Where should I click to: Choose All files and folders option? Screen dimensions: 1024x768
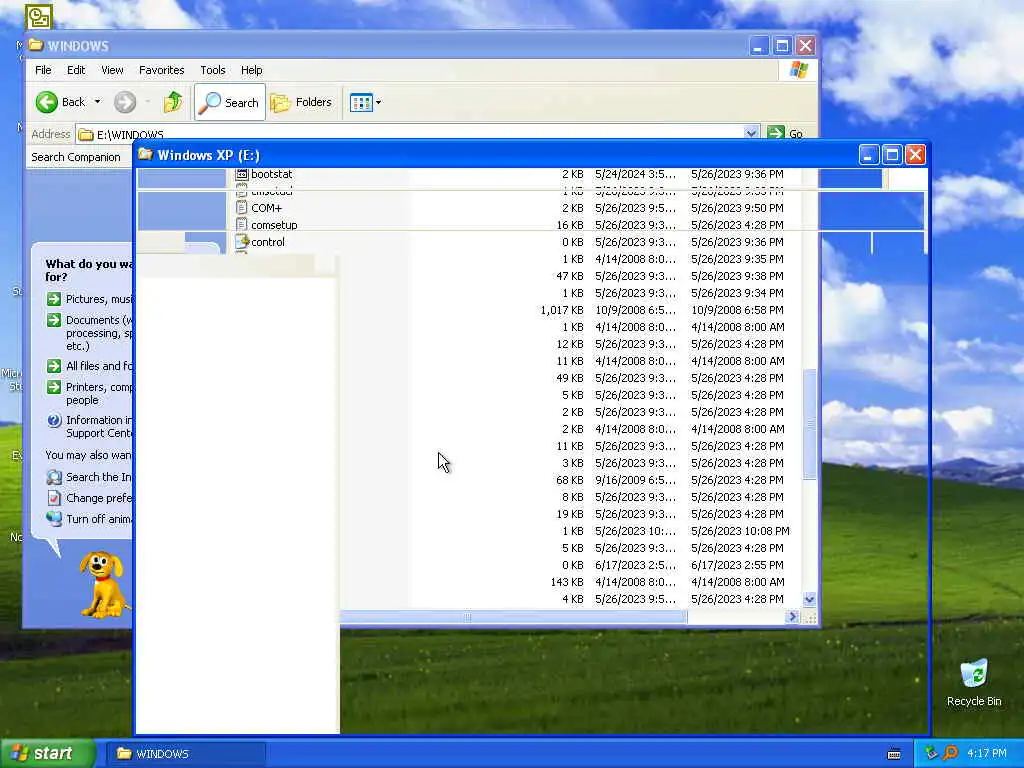tap(89, 366)
